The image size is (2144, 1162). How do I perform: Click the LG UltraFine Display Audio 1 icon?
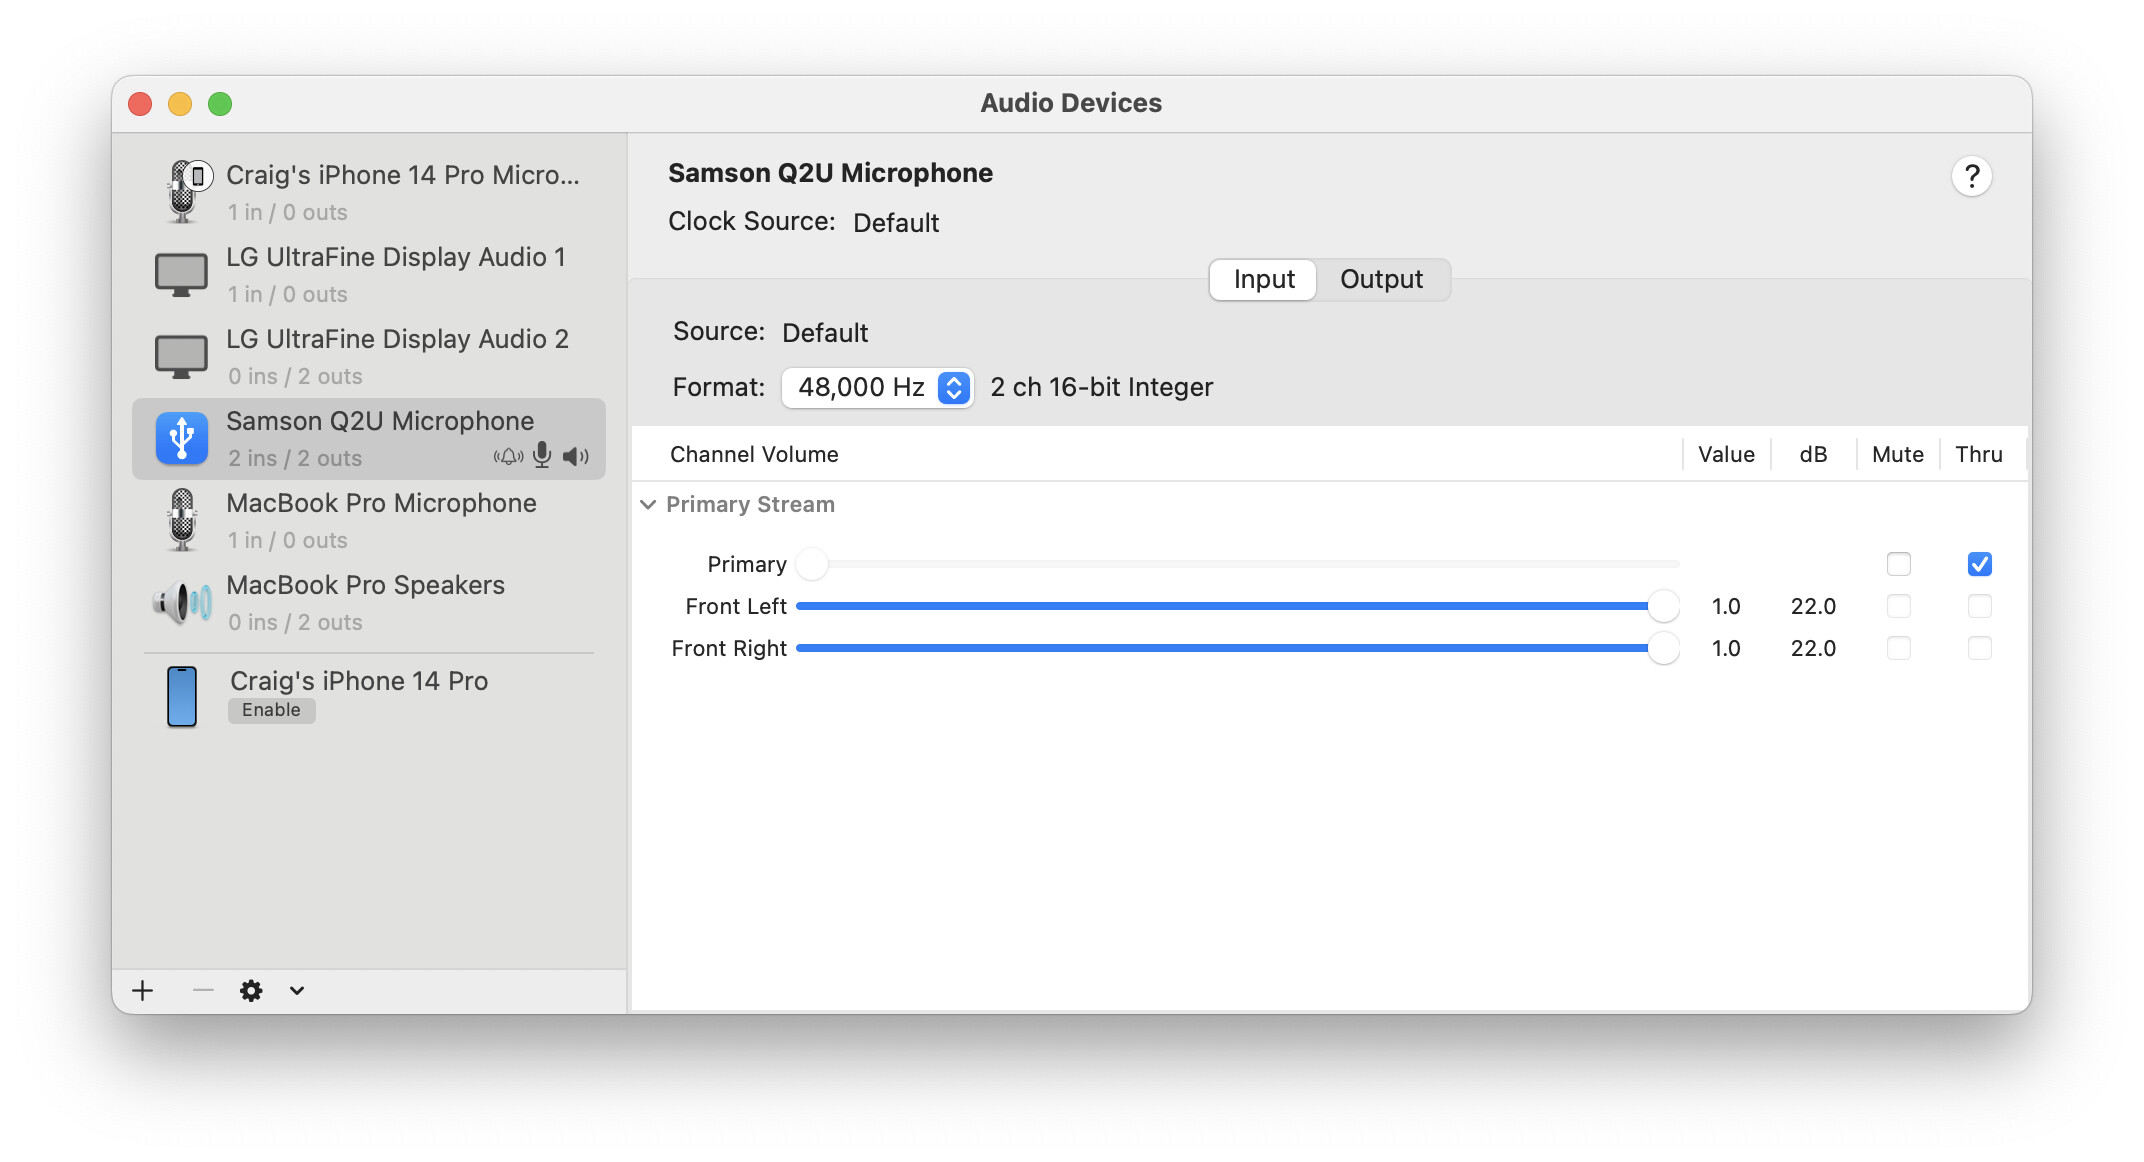click(181, 273)
